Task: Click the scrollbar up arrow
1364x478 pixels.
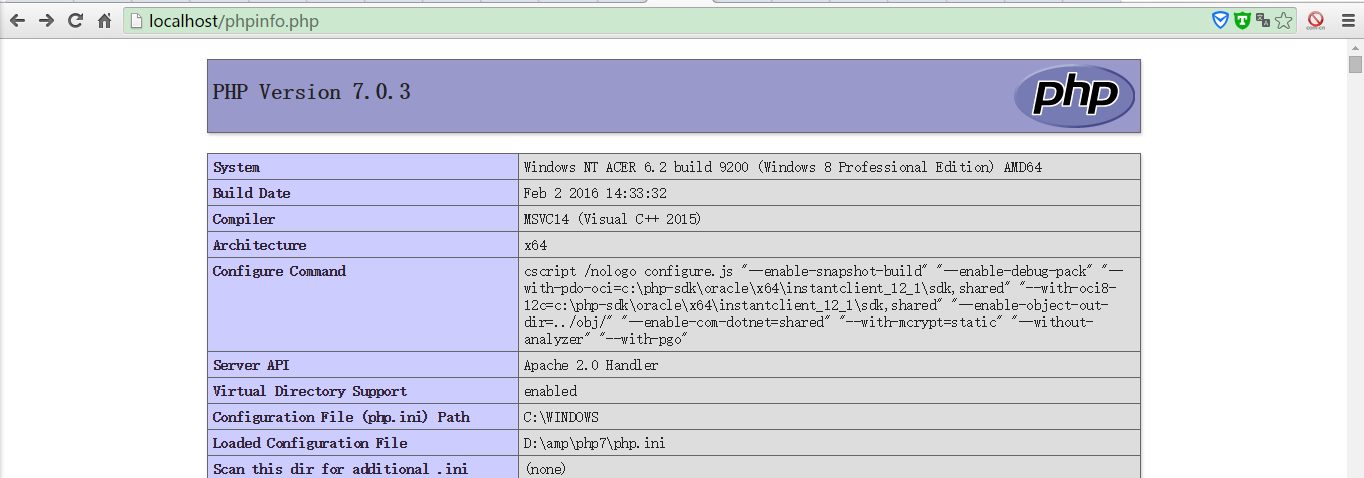Action: tap(1355, 47)
